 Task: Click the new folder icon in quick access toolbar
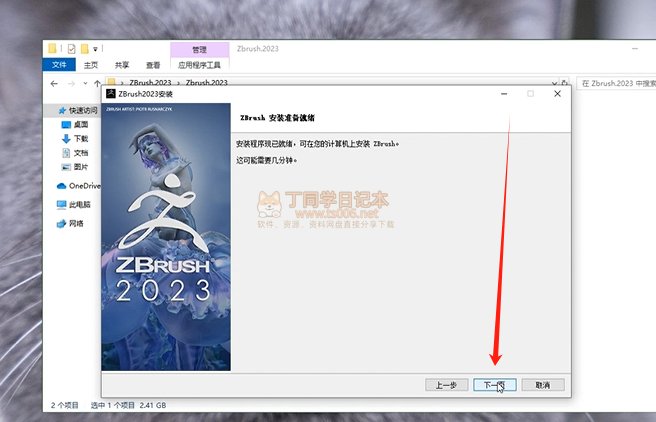85,49
